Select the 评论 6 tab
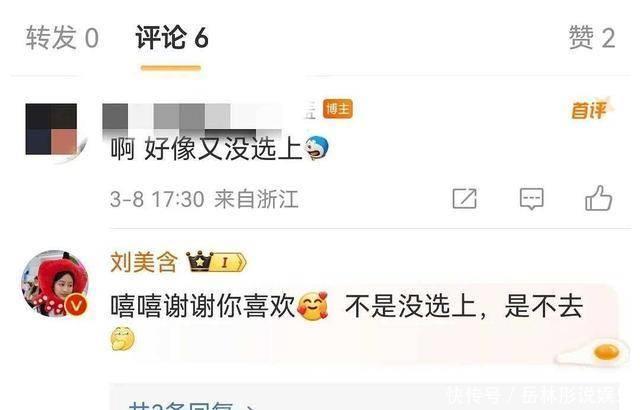The height and width of the screenshot is (410, 640). coord(172,38)
